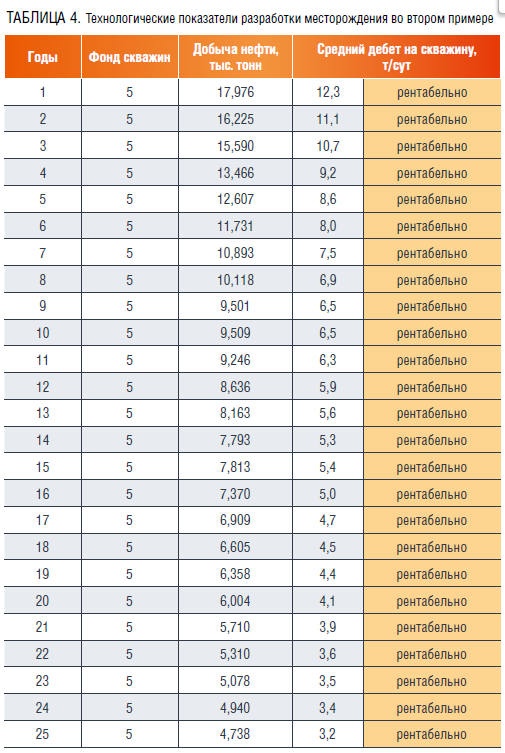Select the oil production value 6,004

[x=235, y=600]
